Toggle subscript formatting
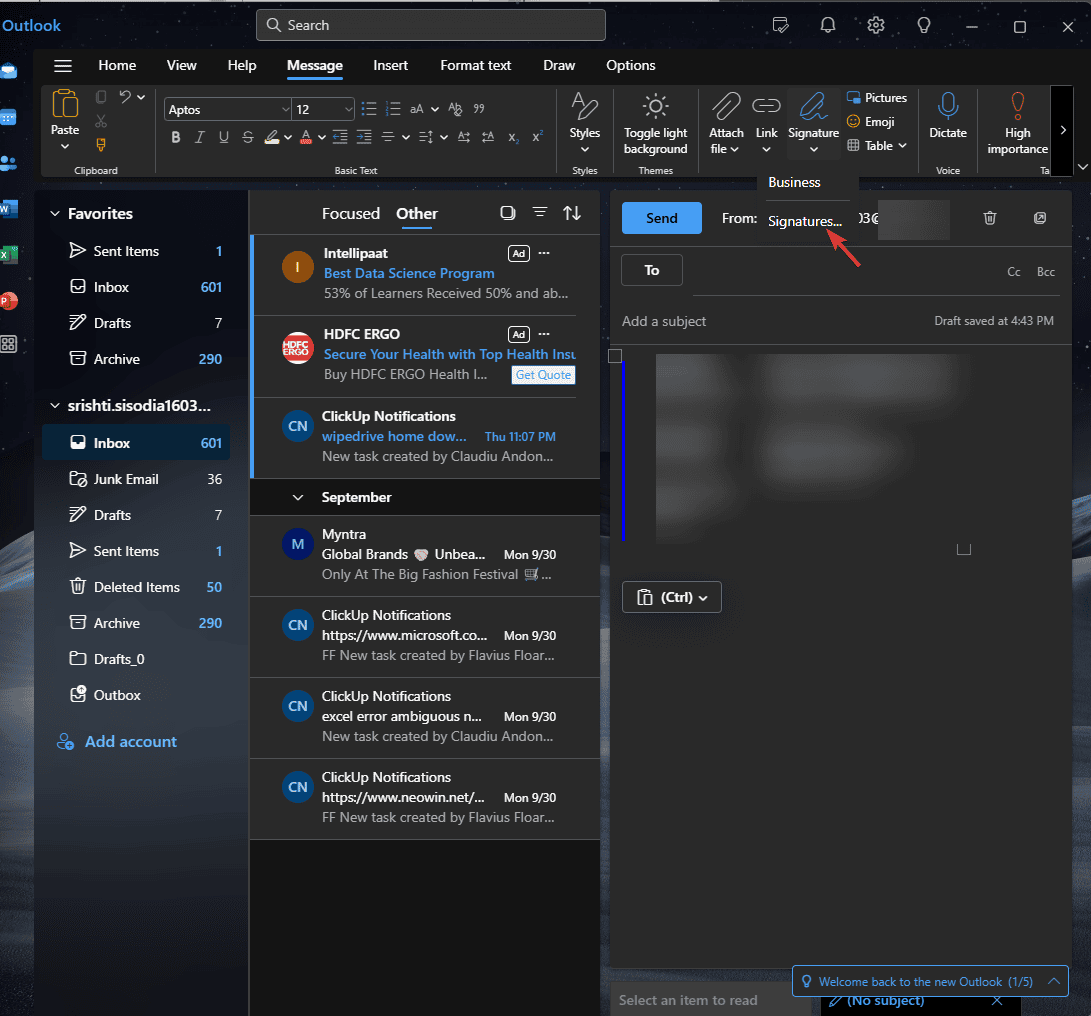This screenshot has width=1091, height=1016. pos(513,137)
